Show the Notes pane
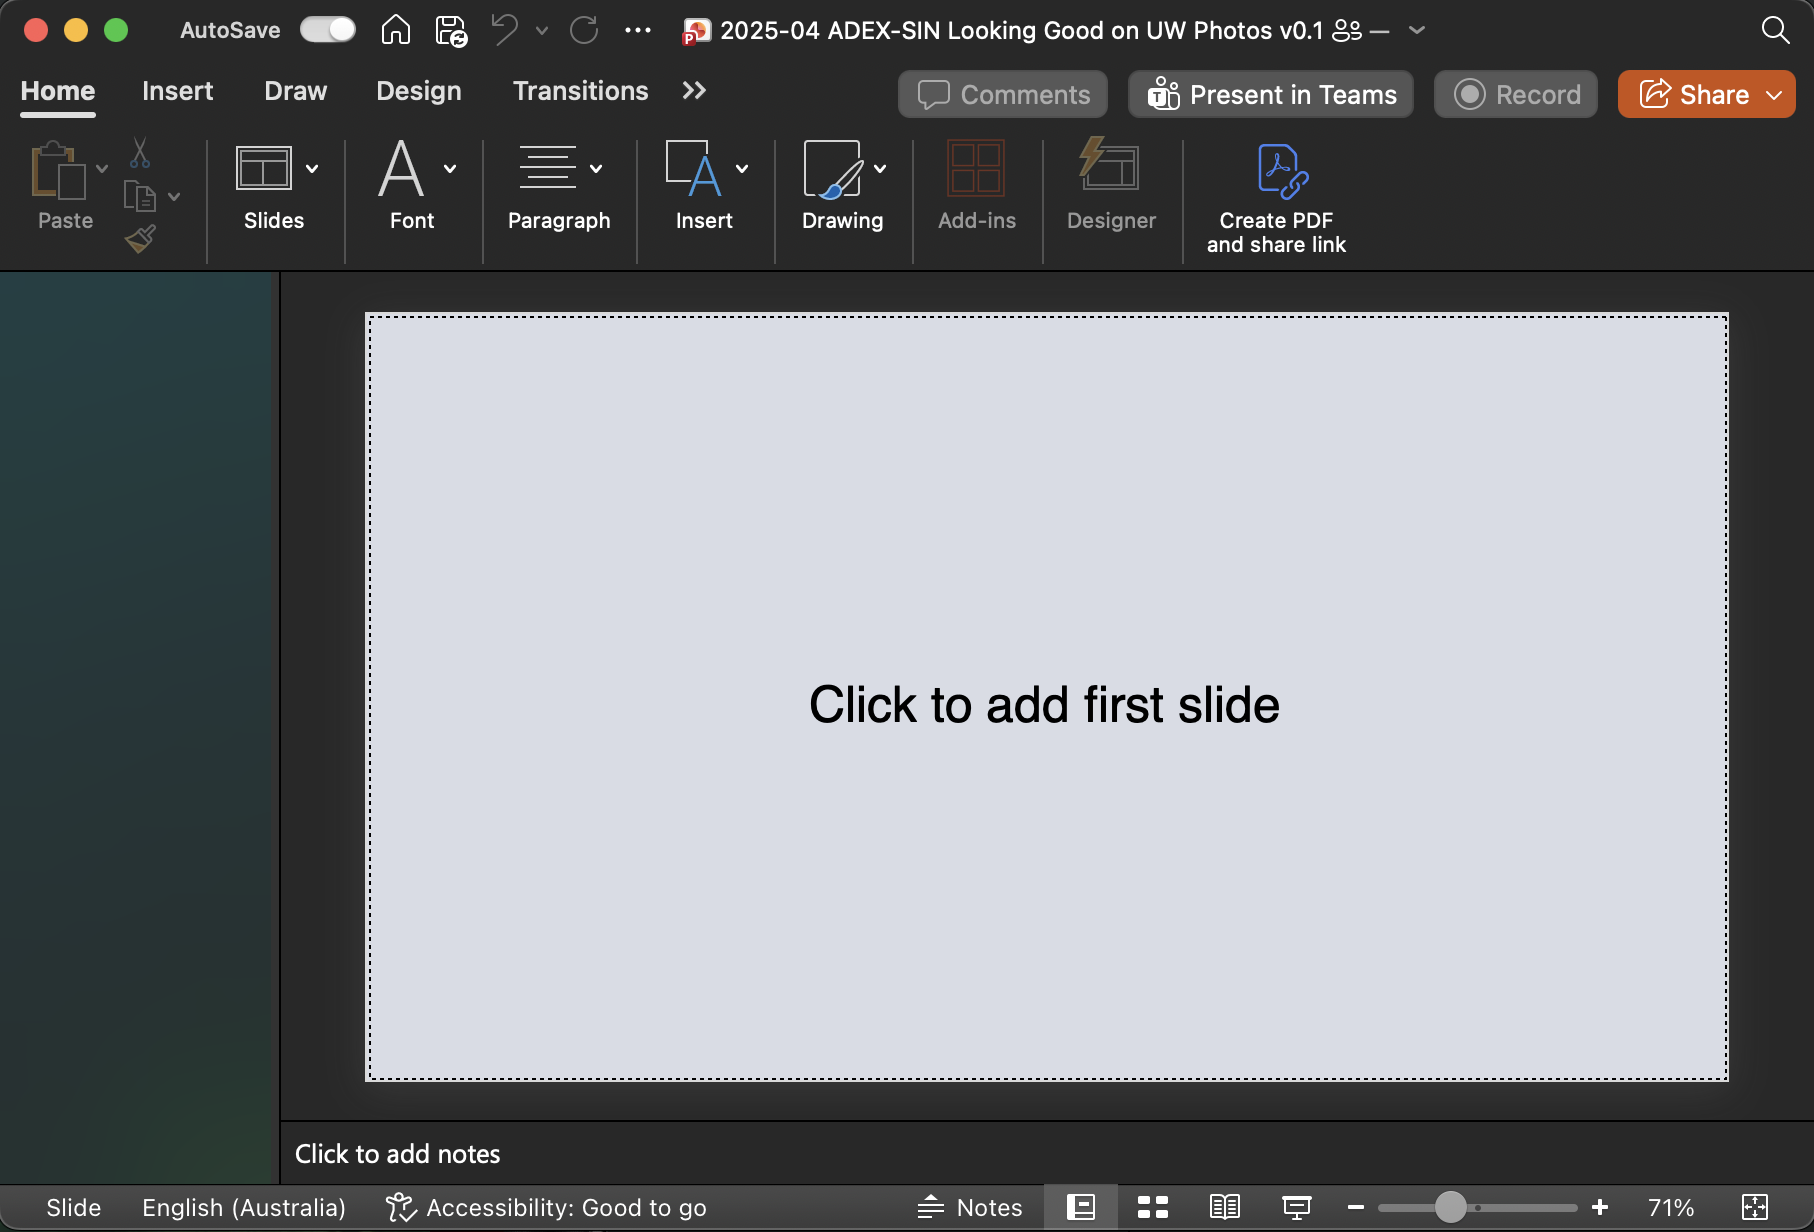1814x1232 pixels. click(969, 1207)
